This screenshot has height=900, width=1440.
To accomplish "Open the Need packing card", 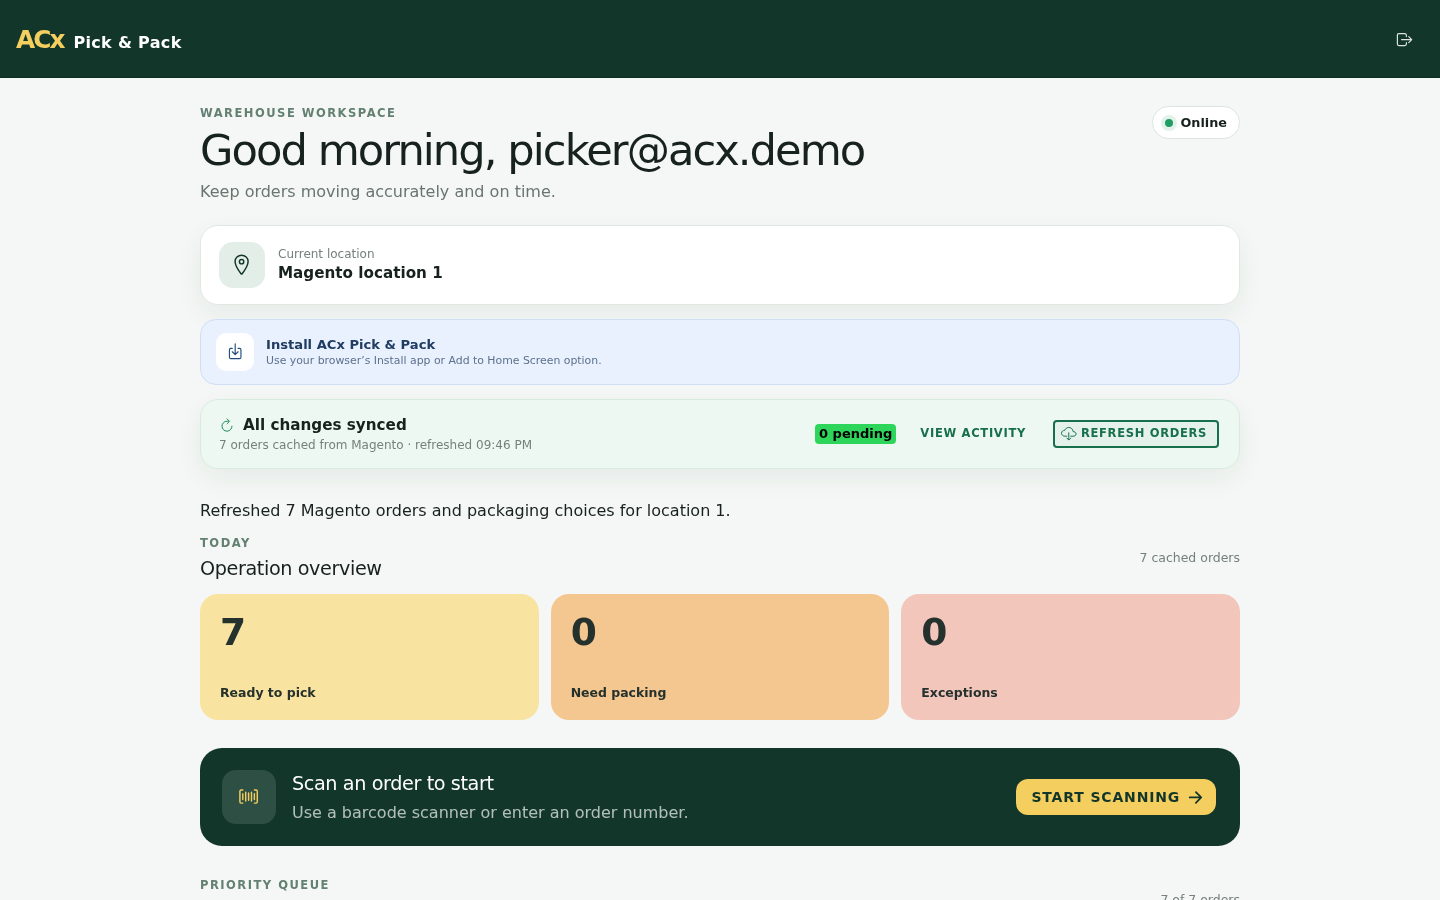I will point(720,657).
